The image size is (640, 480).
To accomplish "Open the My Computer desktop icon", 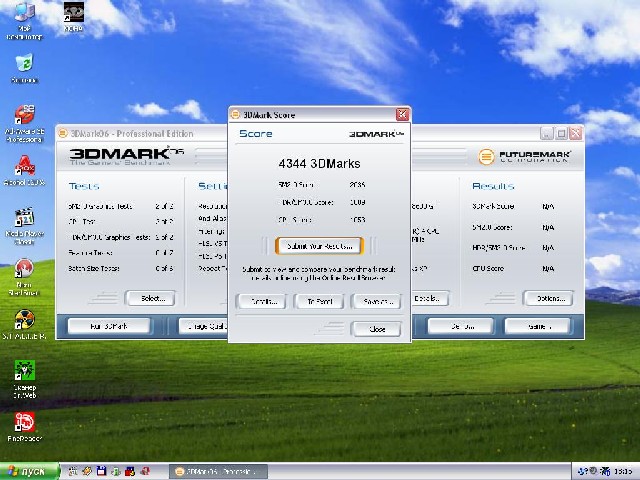I will 24,20.
